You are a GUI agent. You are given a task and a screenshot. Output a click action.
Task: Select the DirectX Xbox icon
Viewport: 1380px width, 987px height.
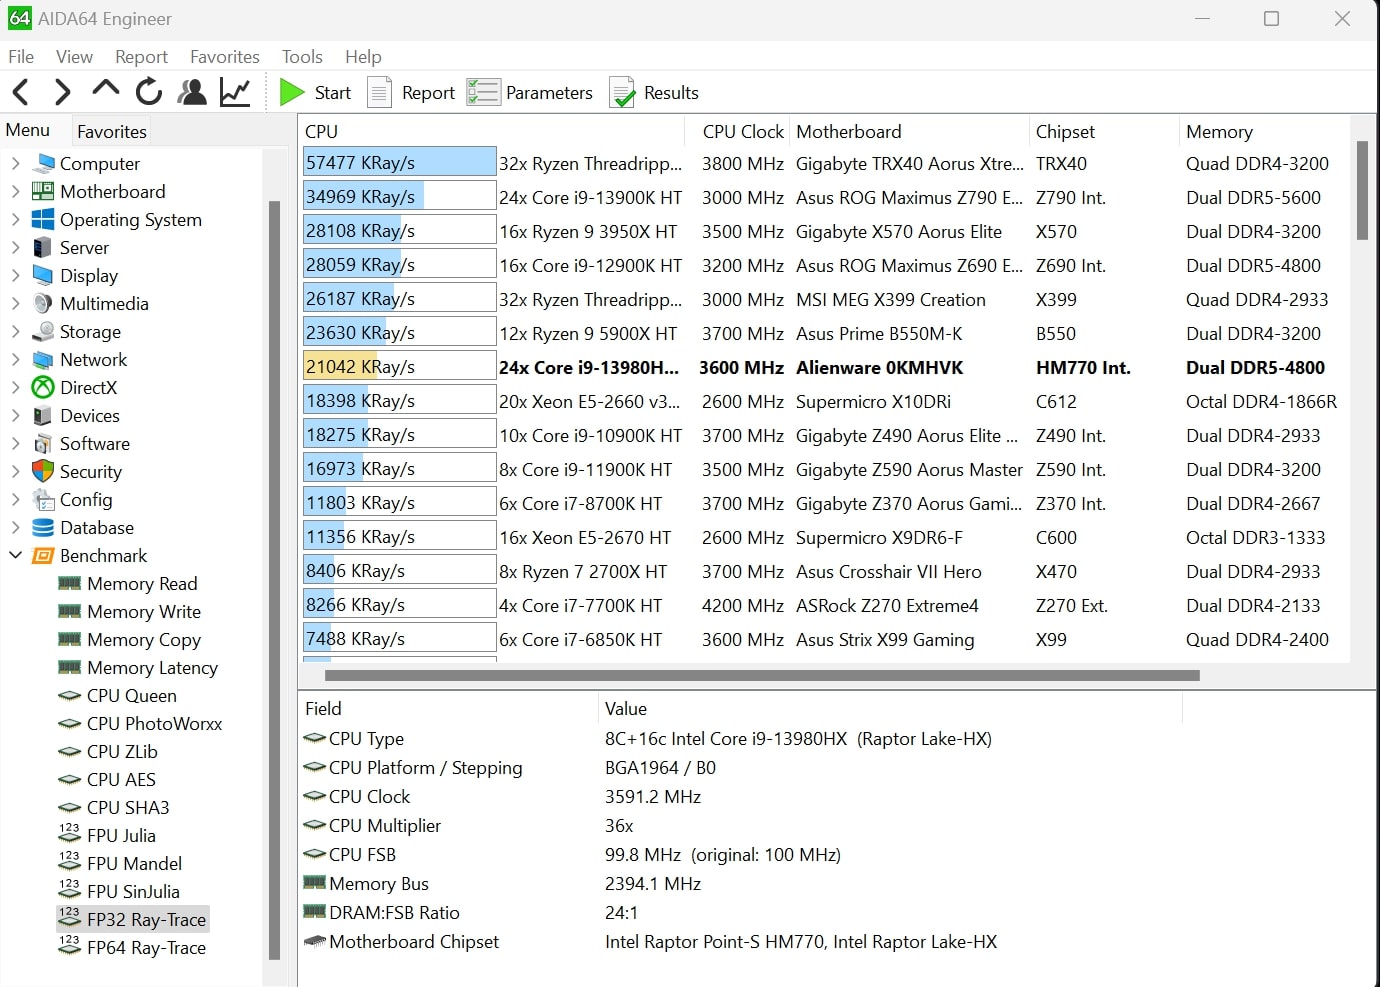[x=43, y=387]
